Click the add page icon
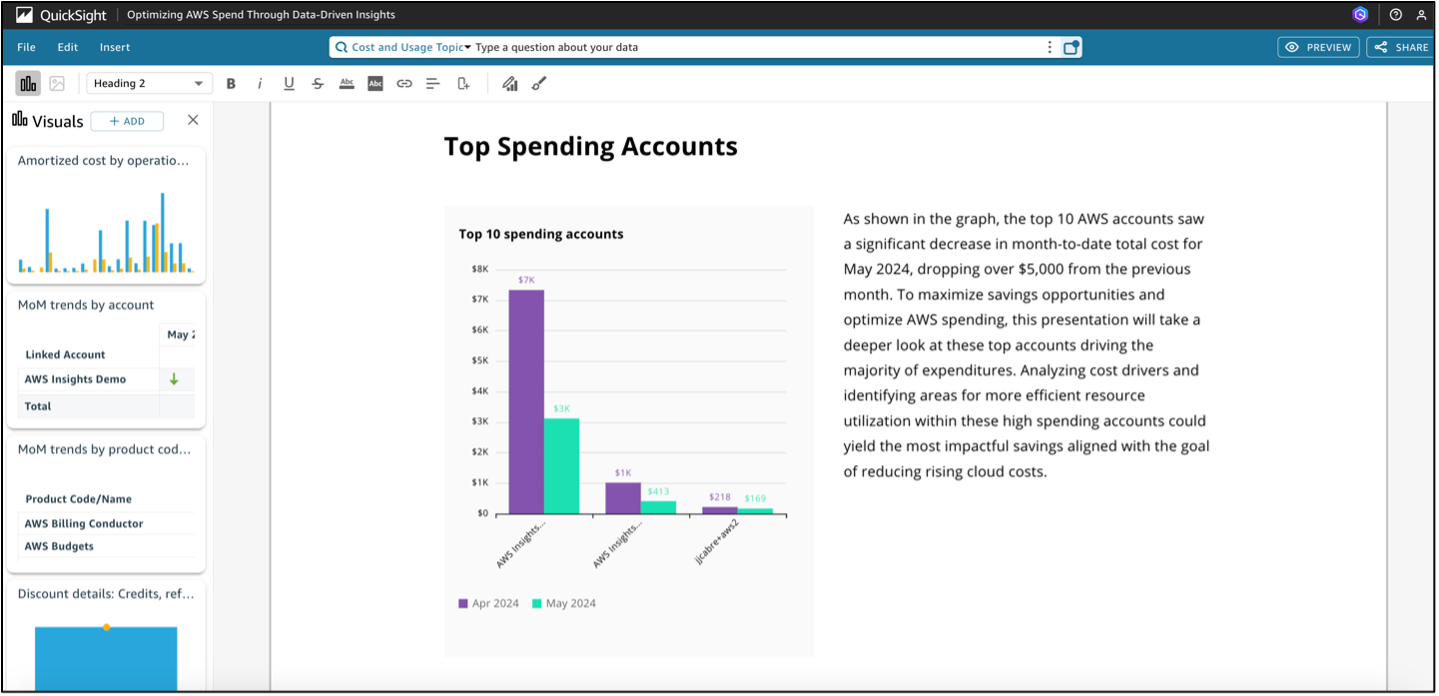This screenshot has height=696, width=1439. 463,84
